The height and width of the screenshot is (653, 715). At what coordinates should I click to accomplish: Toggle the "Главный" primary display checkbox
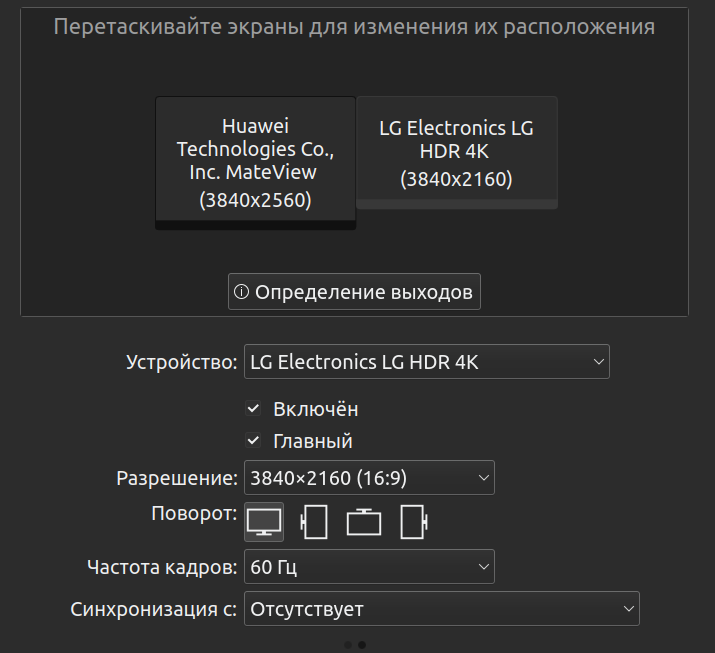coord(254,441)
